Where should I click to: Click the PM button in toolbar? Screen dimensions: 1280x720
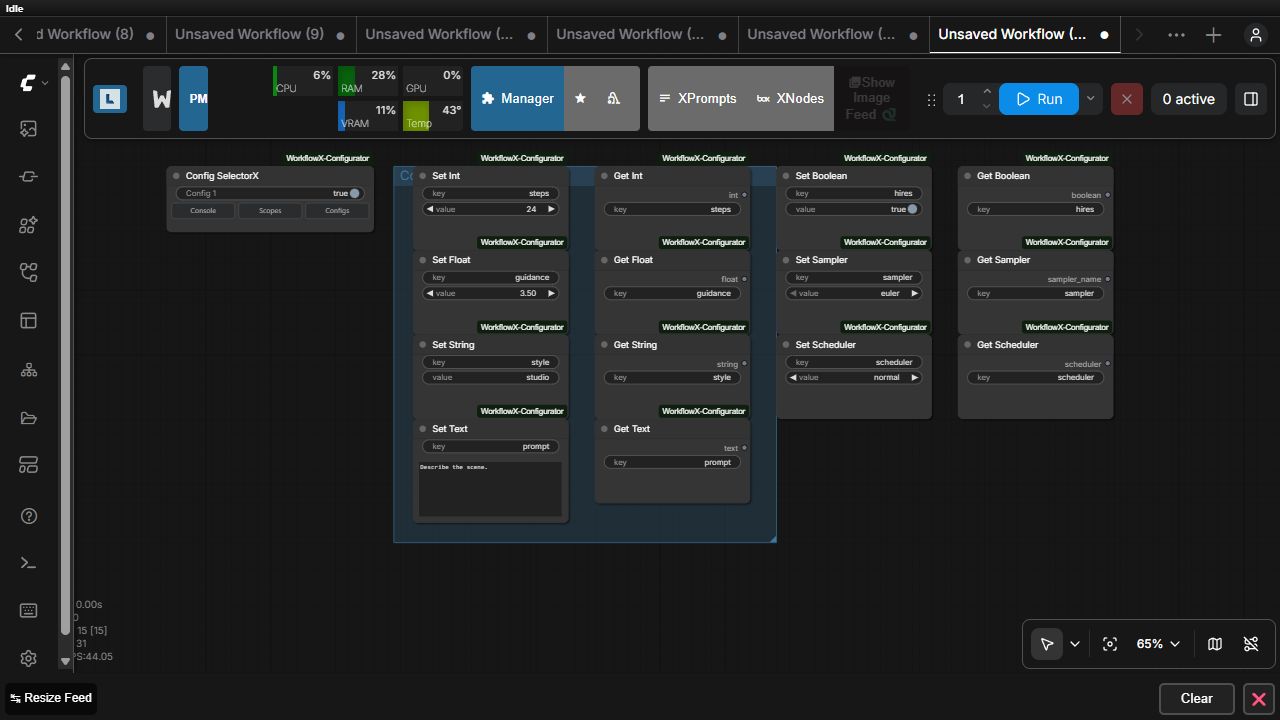click(194, 98)
